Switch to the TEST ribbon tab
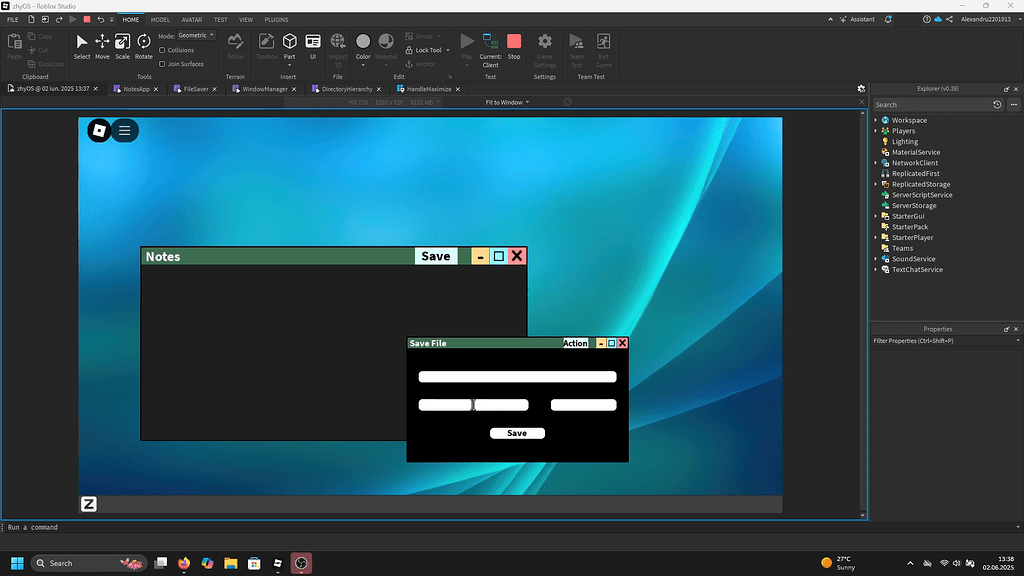The width and height of the screenshot is (1024, 576). pos(220,19)
